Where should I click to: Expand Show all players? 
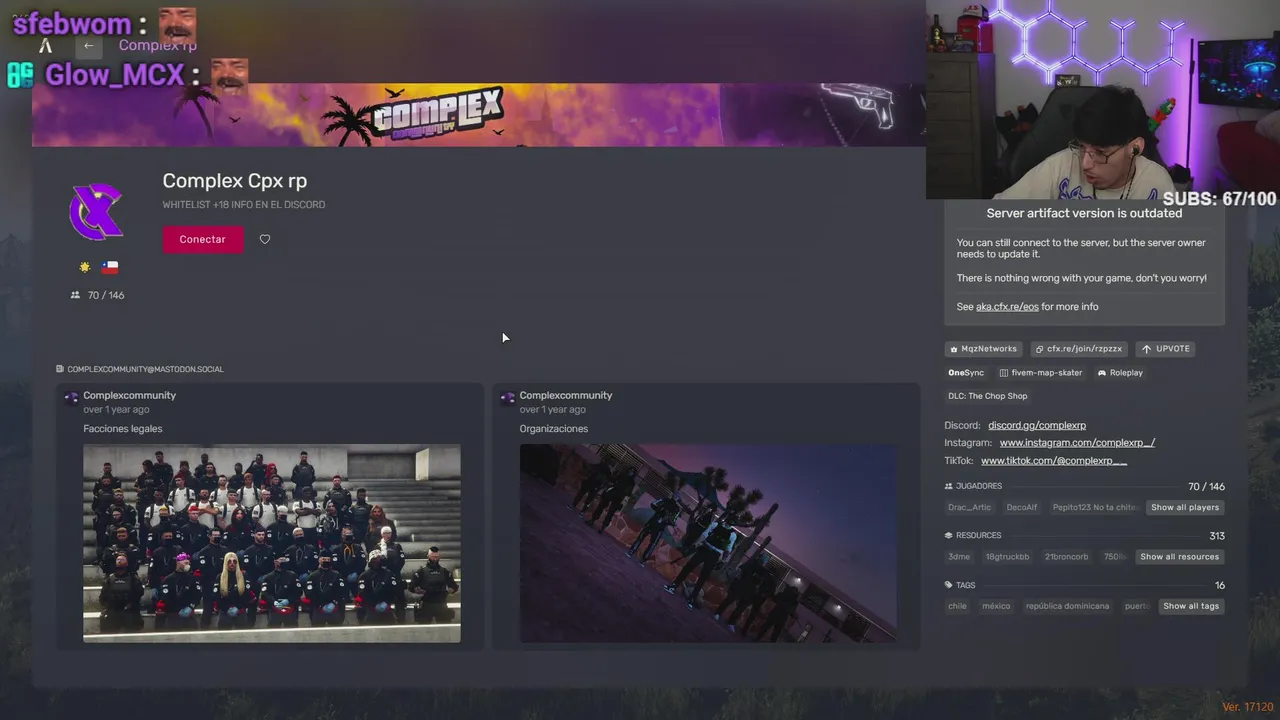tap(1185, 508)
